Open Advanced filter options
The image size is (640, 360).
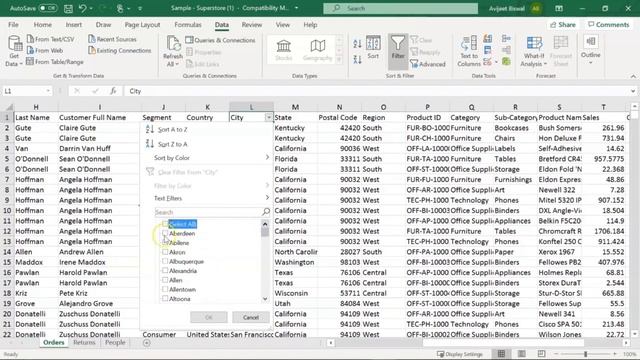click(x=428, y=64)
